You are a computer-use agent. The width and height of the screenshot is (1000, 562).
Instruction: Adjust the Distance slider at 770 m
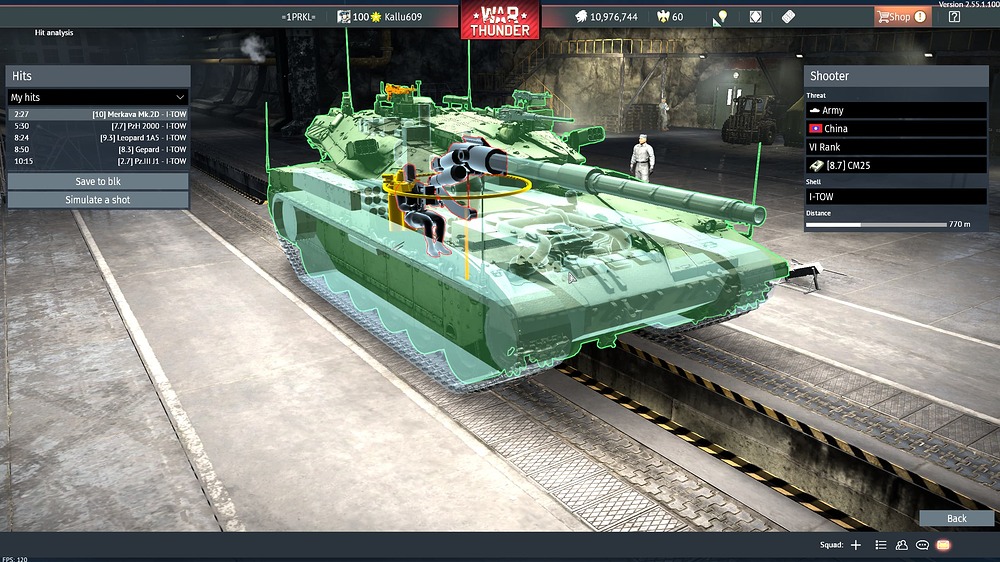(x=876, y=225)
